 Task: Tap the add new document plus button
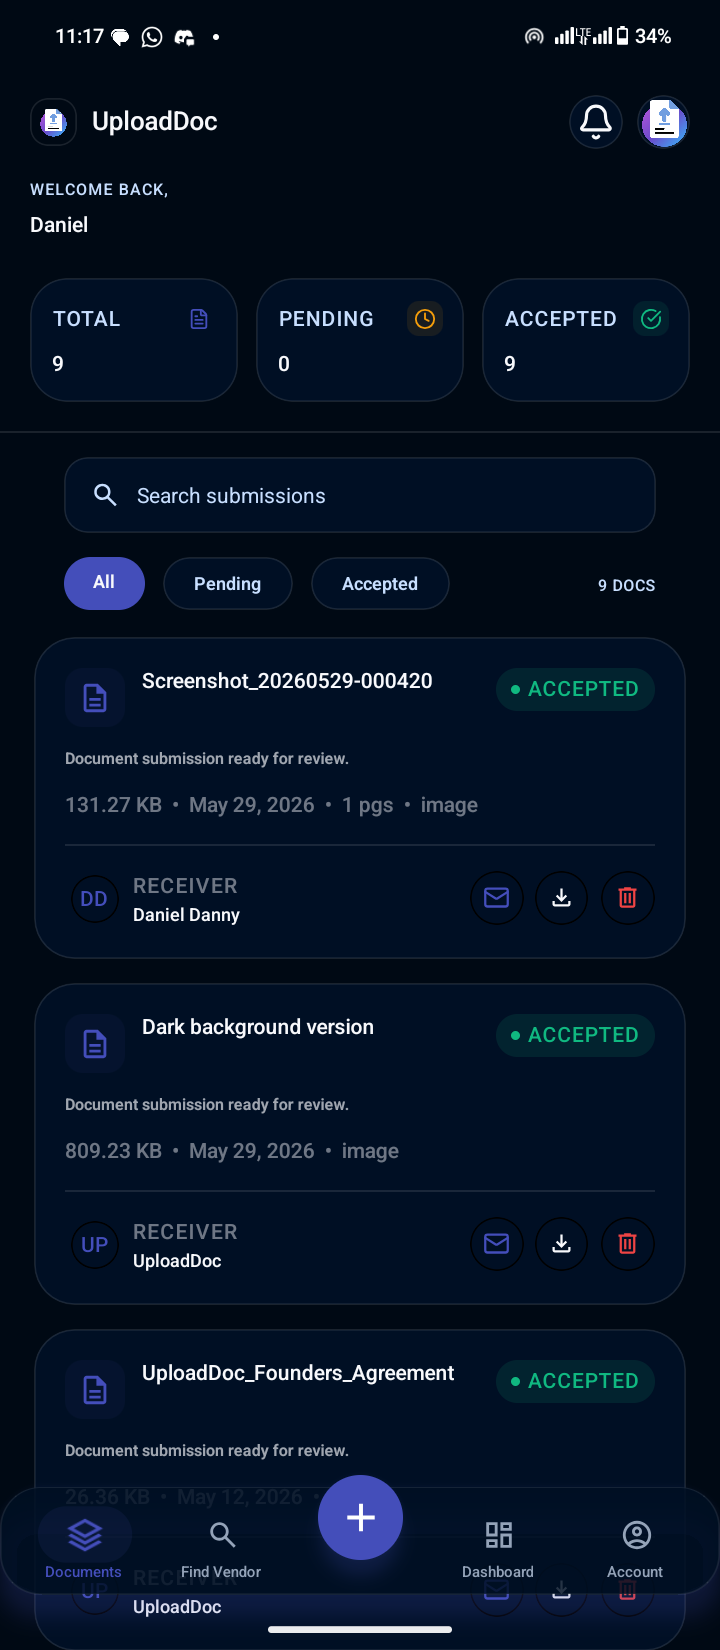tap(360, 1517)
